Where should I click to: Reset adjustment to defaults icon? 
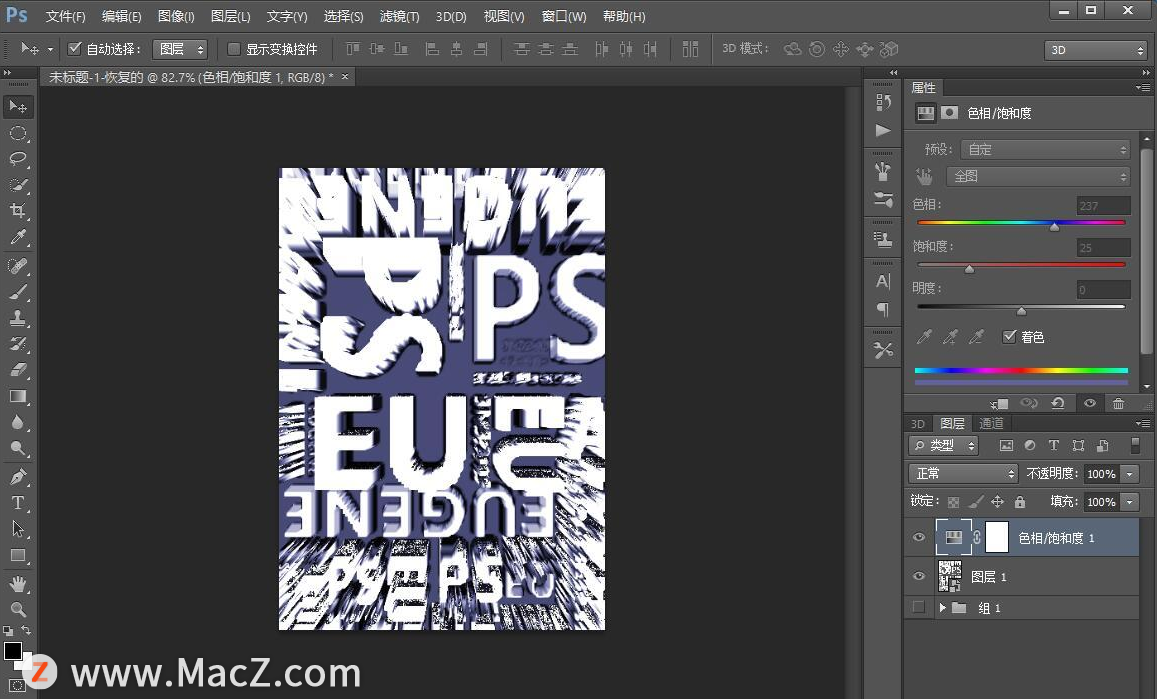[x=1057, y=403]
